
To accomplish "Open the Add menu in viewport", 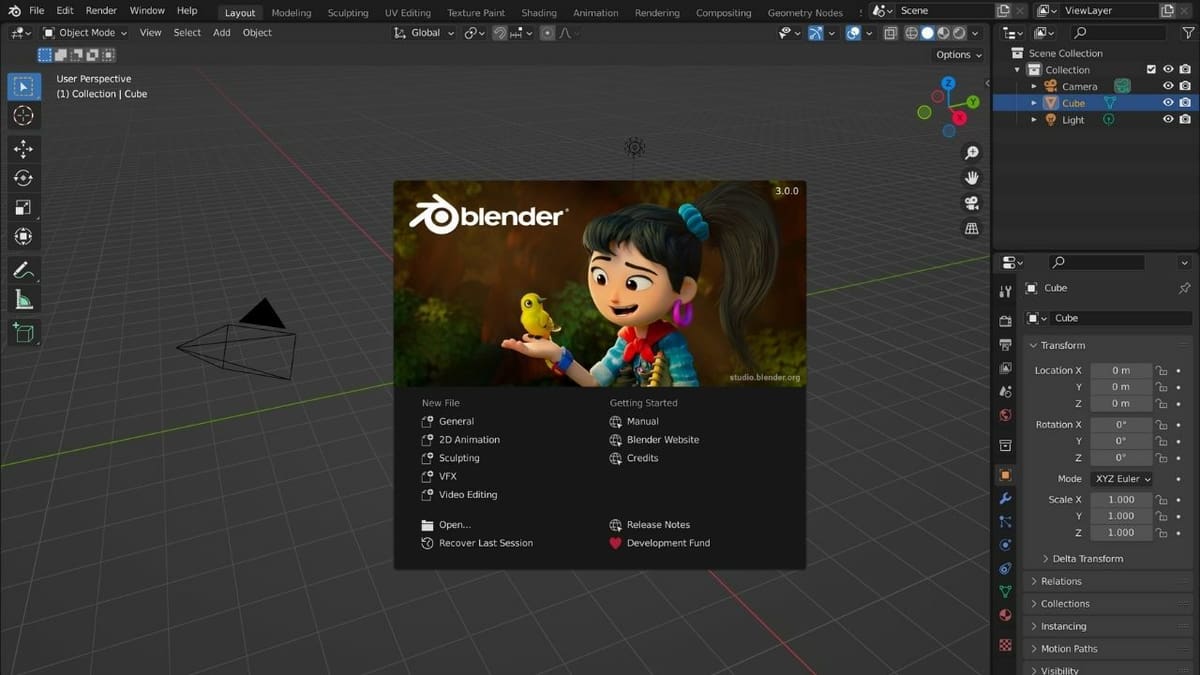I will pos(222,33).
